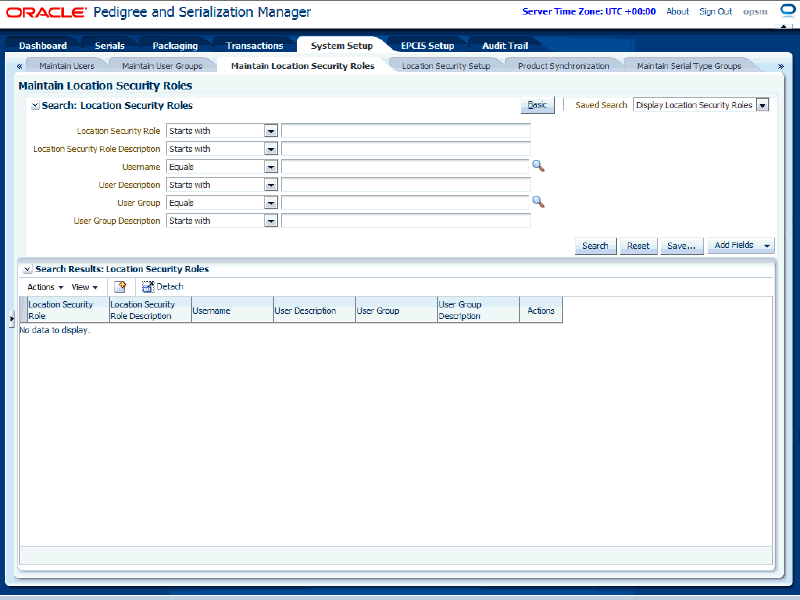Click the User Group column header

click(396, 310)
